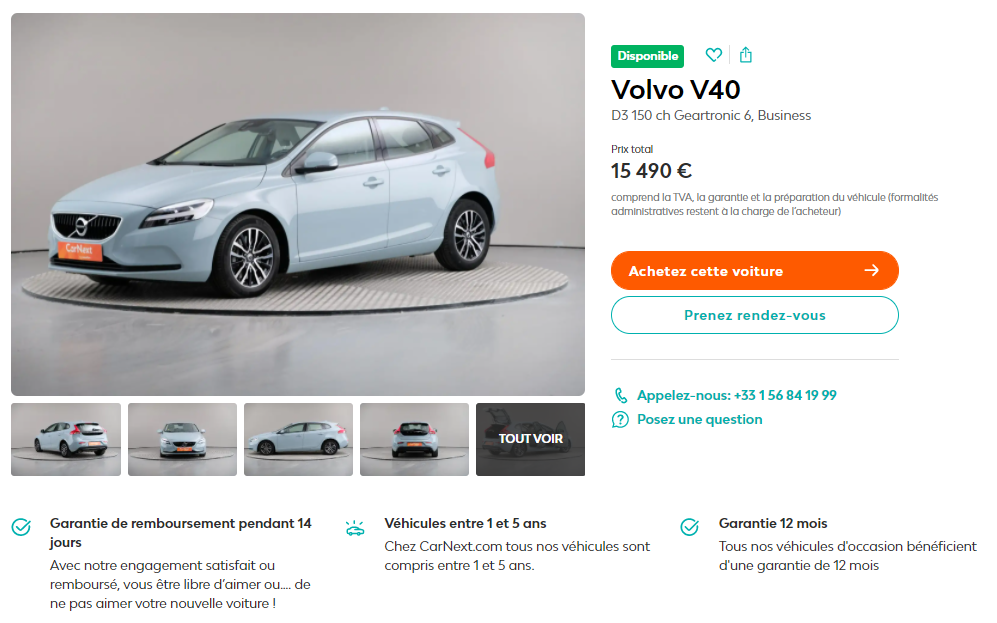This screenshot has height=623, width=997.
Task: Select the rear view thumbnail
Action: [x=415, y=439]
